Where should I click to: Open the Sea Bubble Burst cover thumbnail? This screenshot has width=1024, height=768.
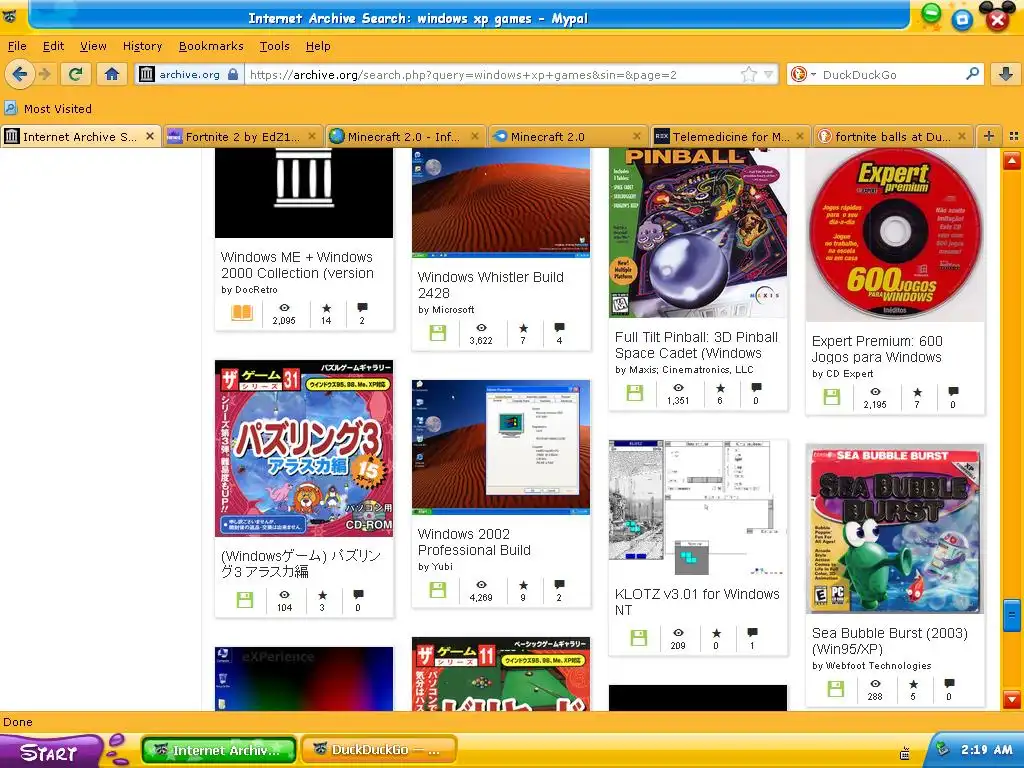(895, 529)
